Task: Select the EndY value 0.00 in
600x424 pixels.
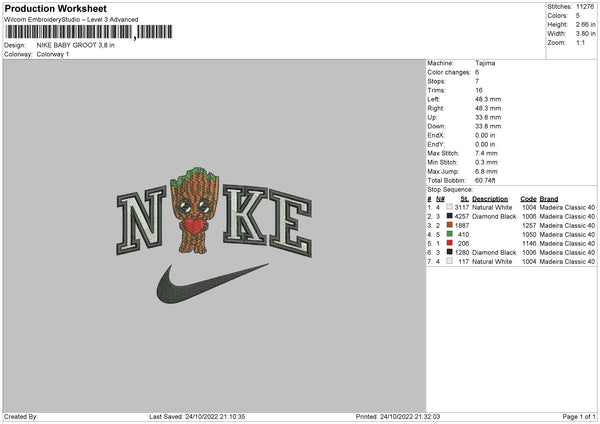Action: click(485, 145)
